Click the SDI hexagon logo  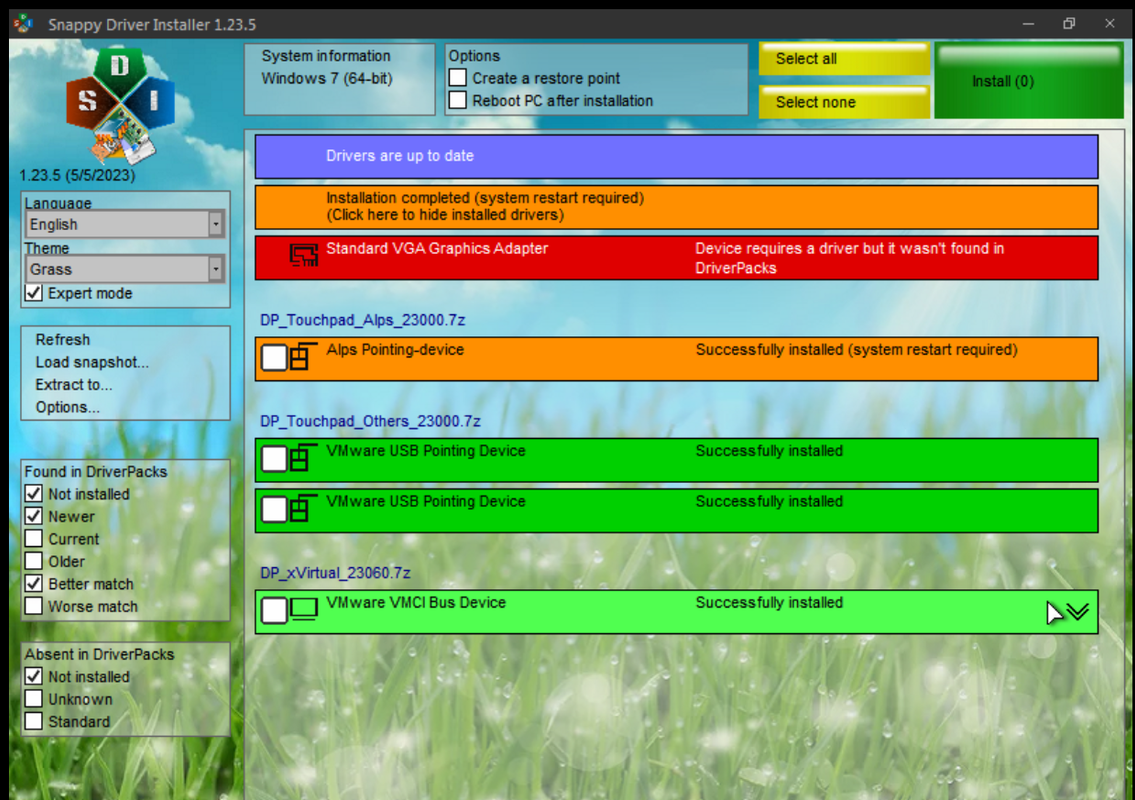(x=120, y=106)
